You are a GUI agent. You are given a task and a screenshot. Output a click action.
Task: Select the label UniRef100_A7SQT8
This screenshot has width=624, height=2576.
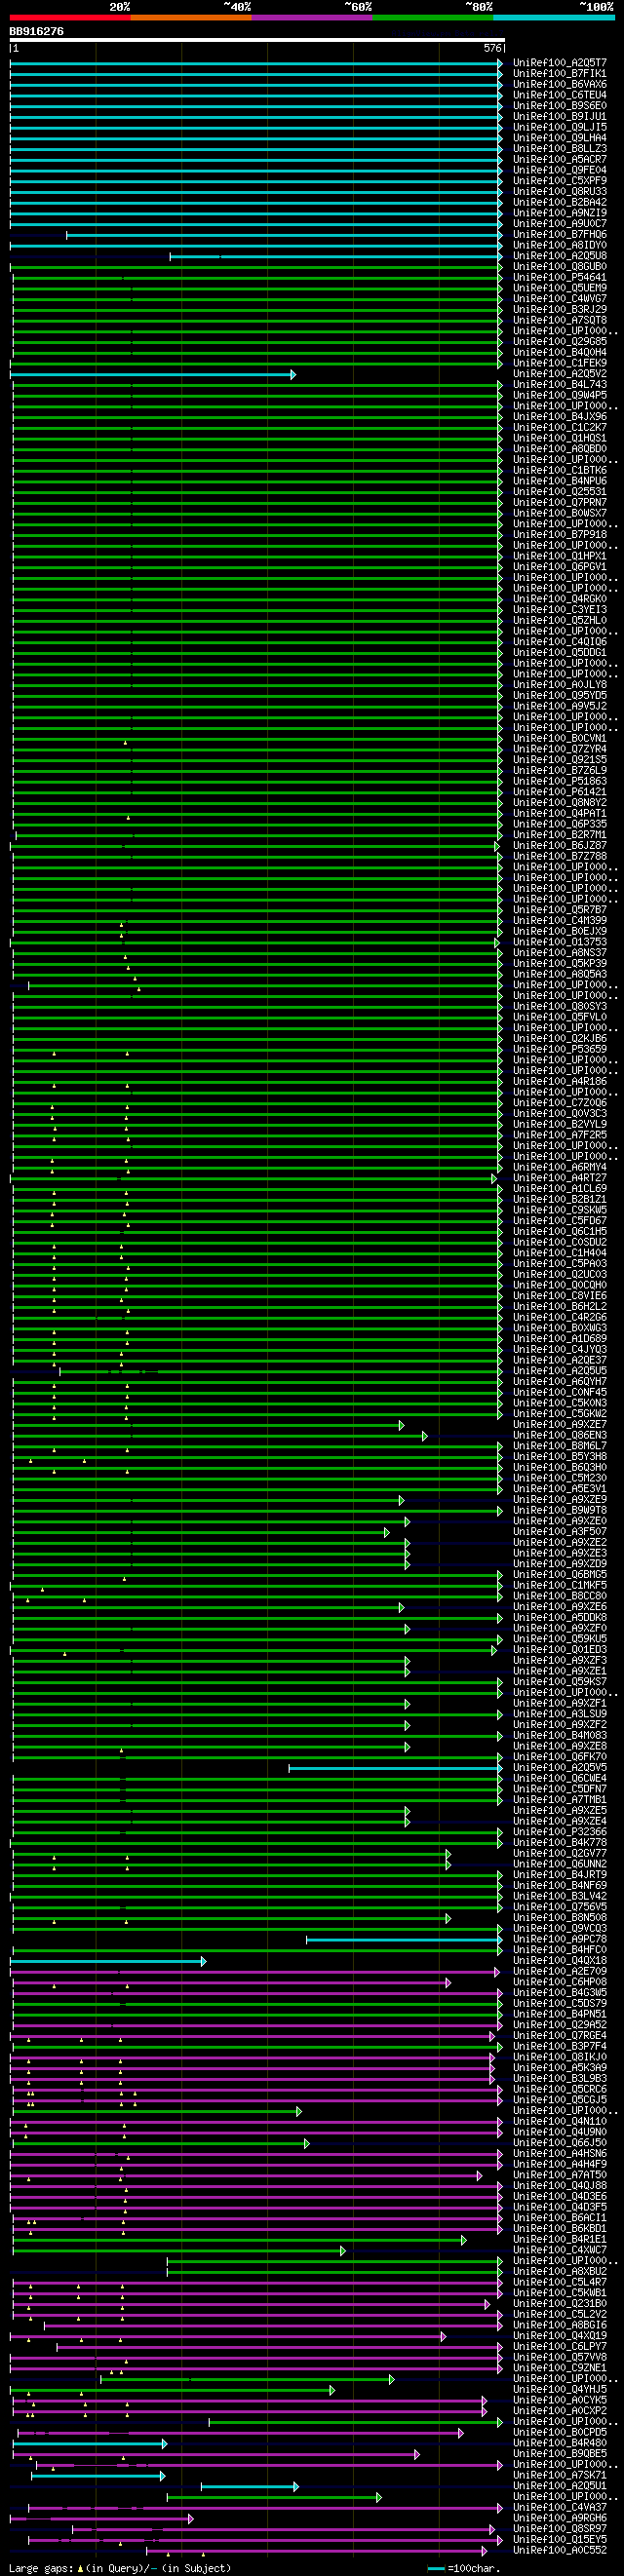[560, 320]
